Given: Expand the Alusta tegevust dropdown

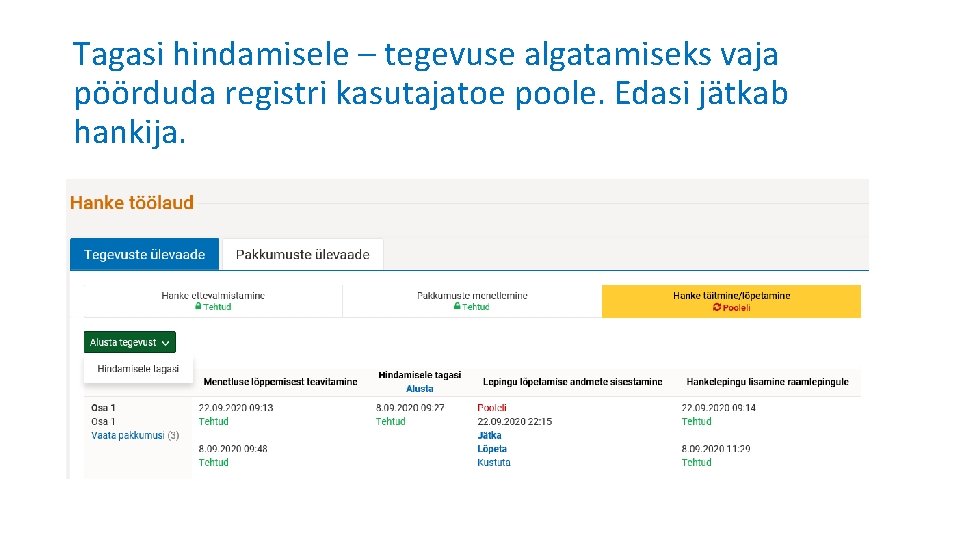Looking at the screenshot, I should (x=130, y=342).
